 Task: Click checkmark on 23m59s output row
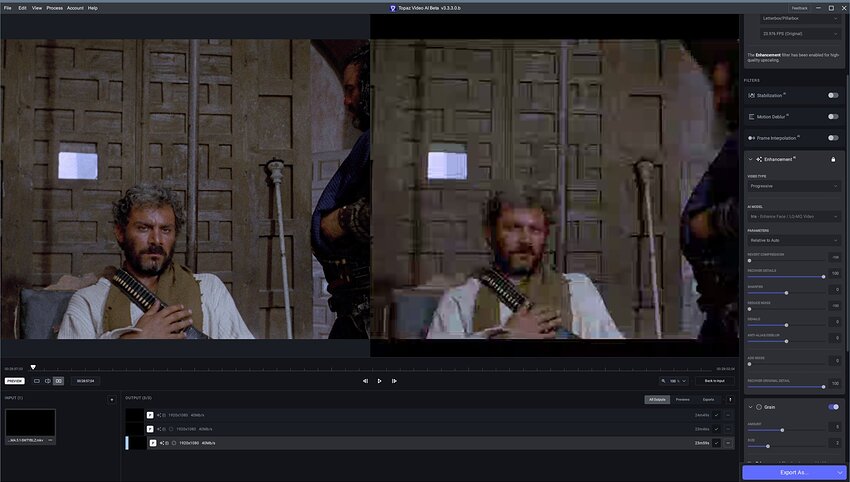point(716,443)
